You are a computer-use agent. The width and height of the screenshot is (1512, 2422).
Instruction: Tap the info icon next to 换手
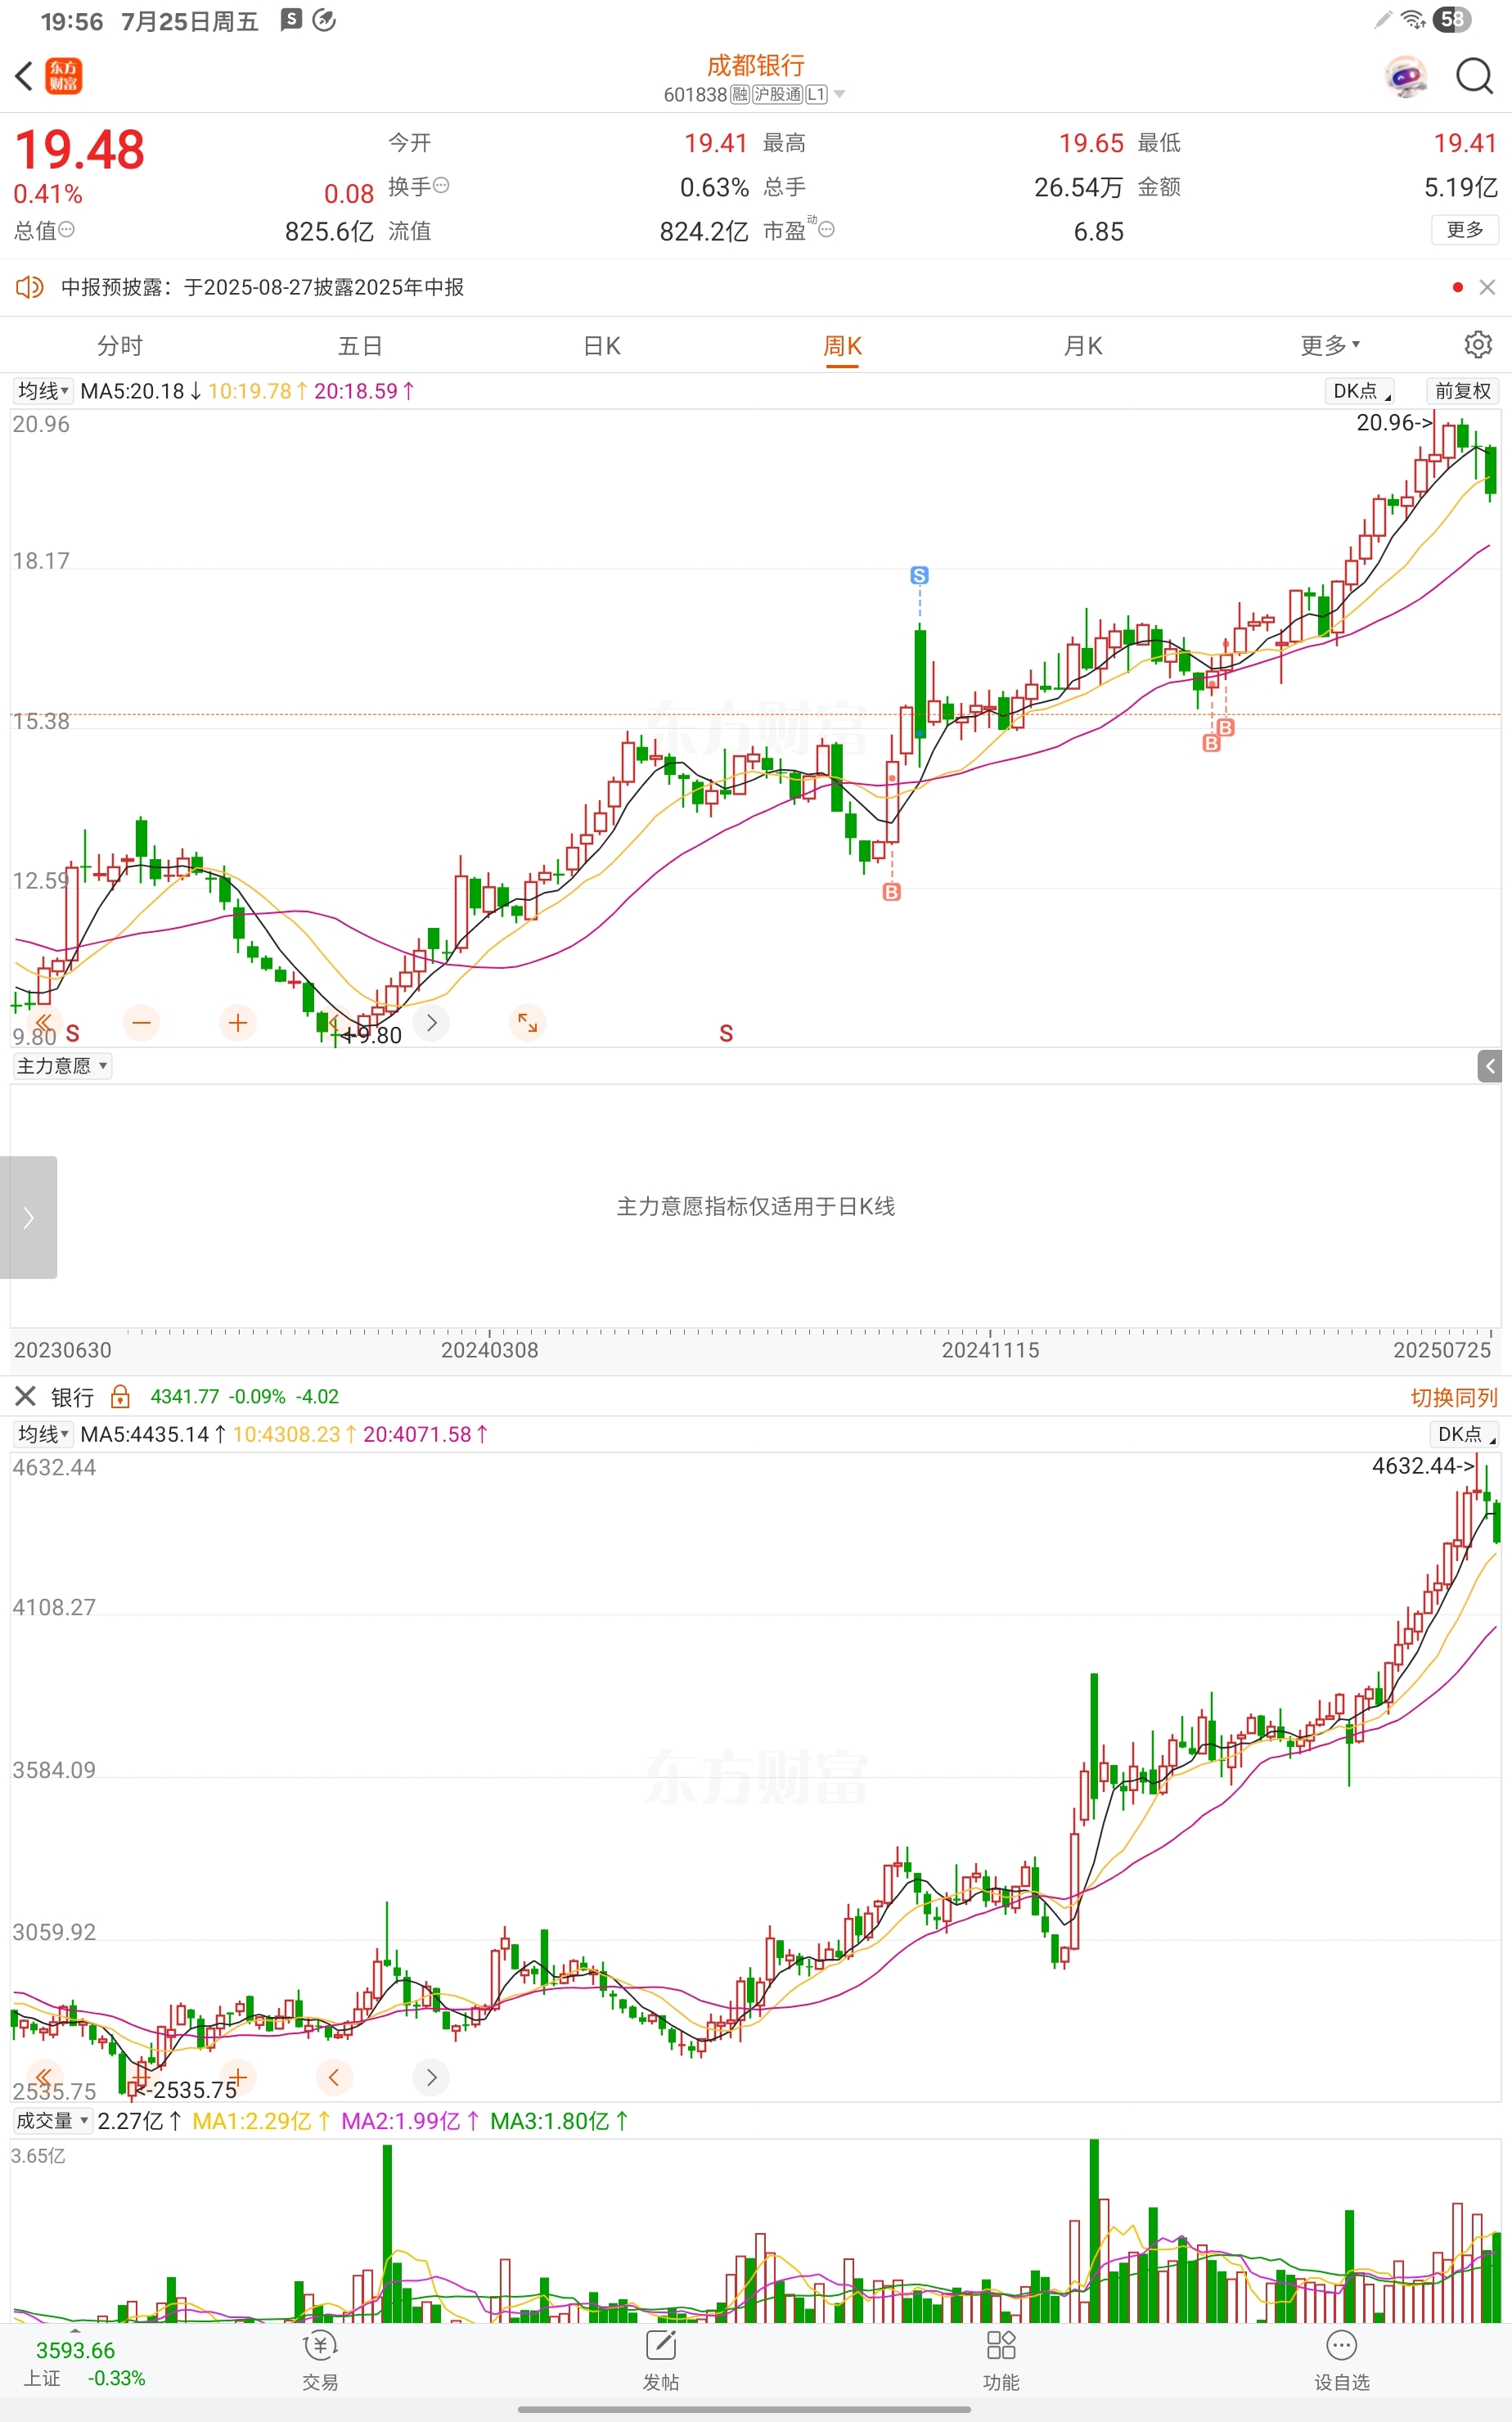pyautogui.click(x=441, y=185)
